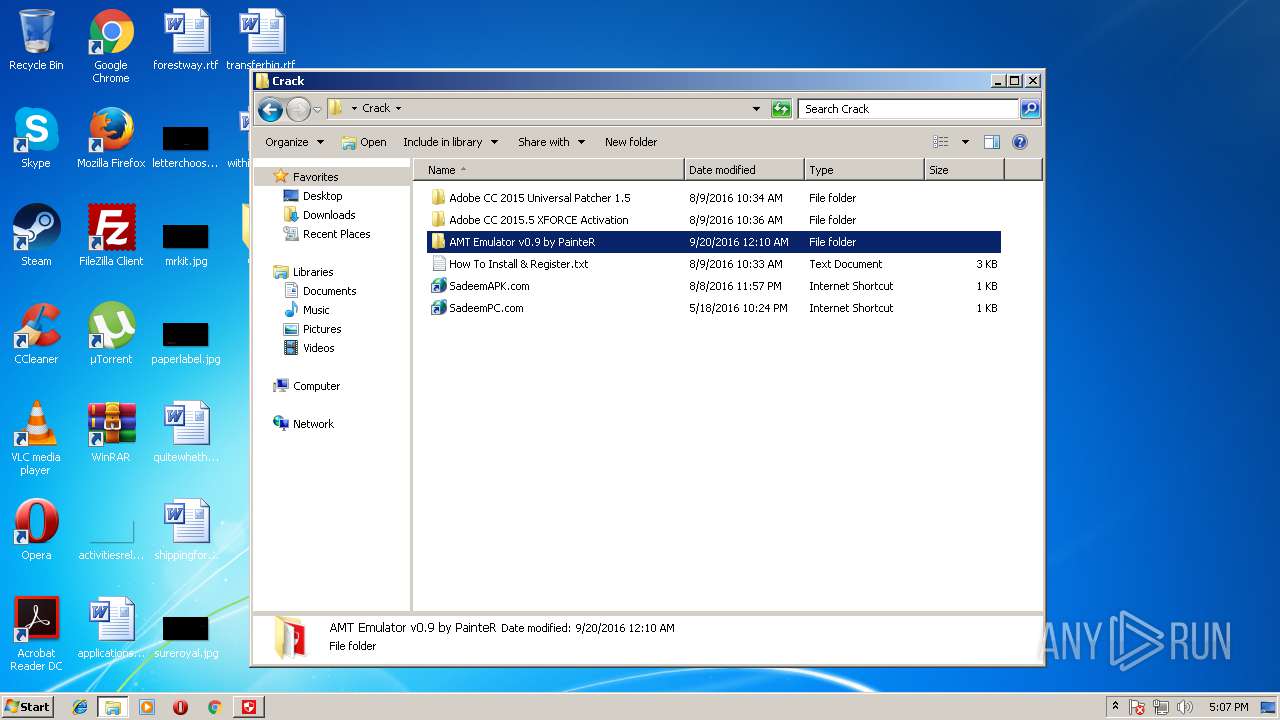
Task: Open the recent locations dropdown arrow
Action: pyautogui.click(x=317, y=109)
